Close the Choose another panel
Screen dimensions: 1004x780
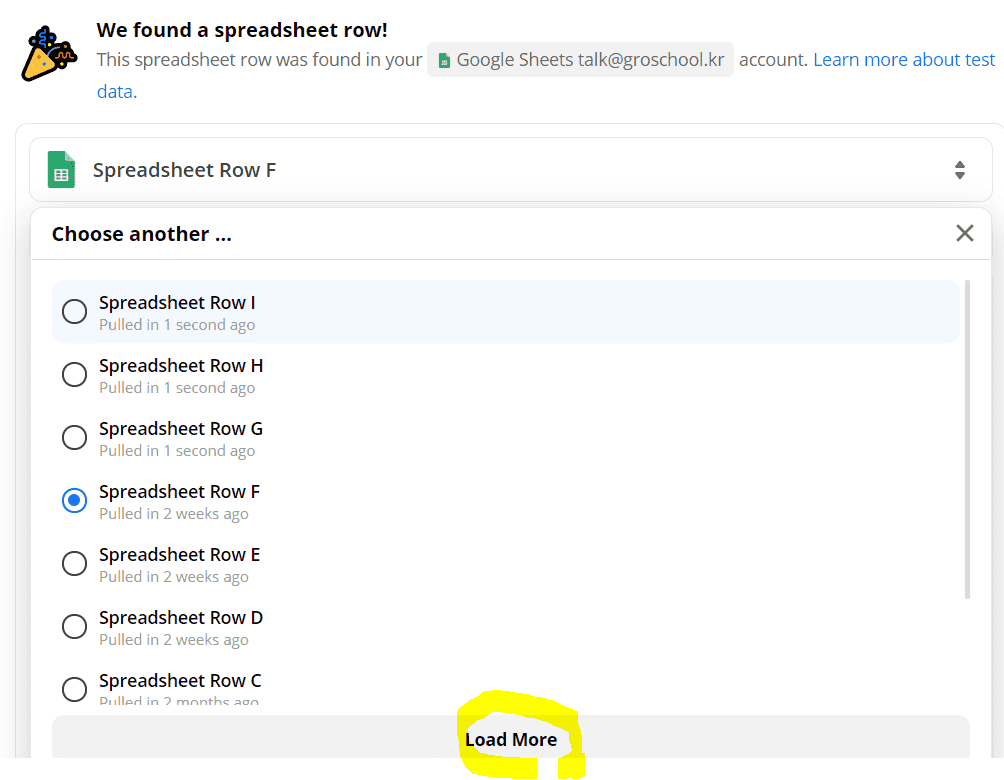pyautogui.click(x=964, y=233)
